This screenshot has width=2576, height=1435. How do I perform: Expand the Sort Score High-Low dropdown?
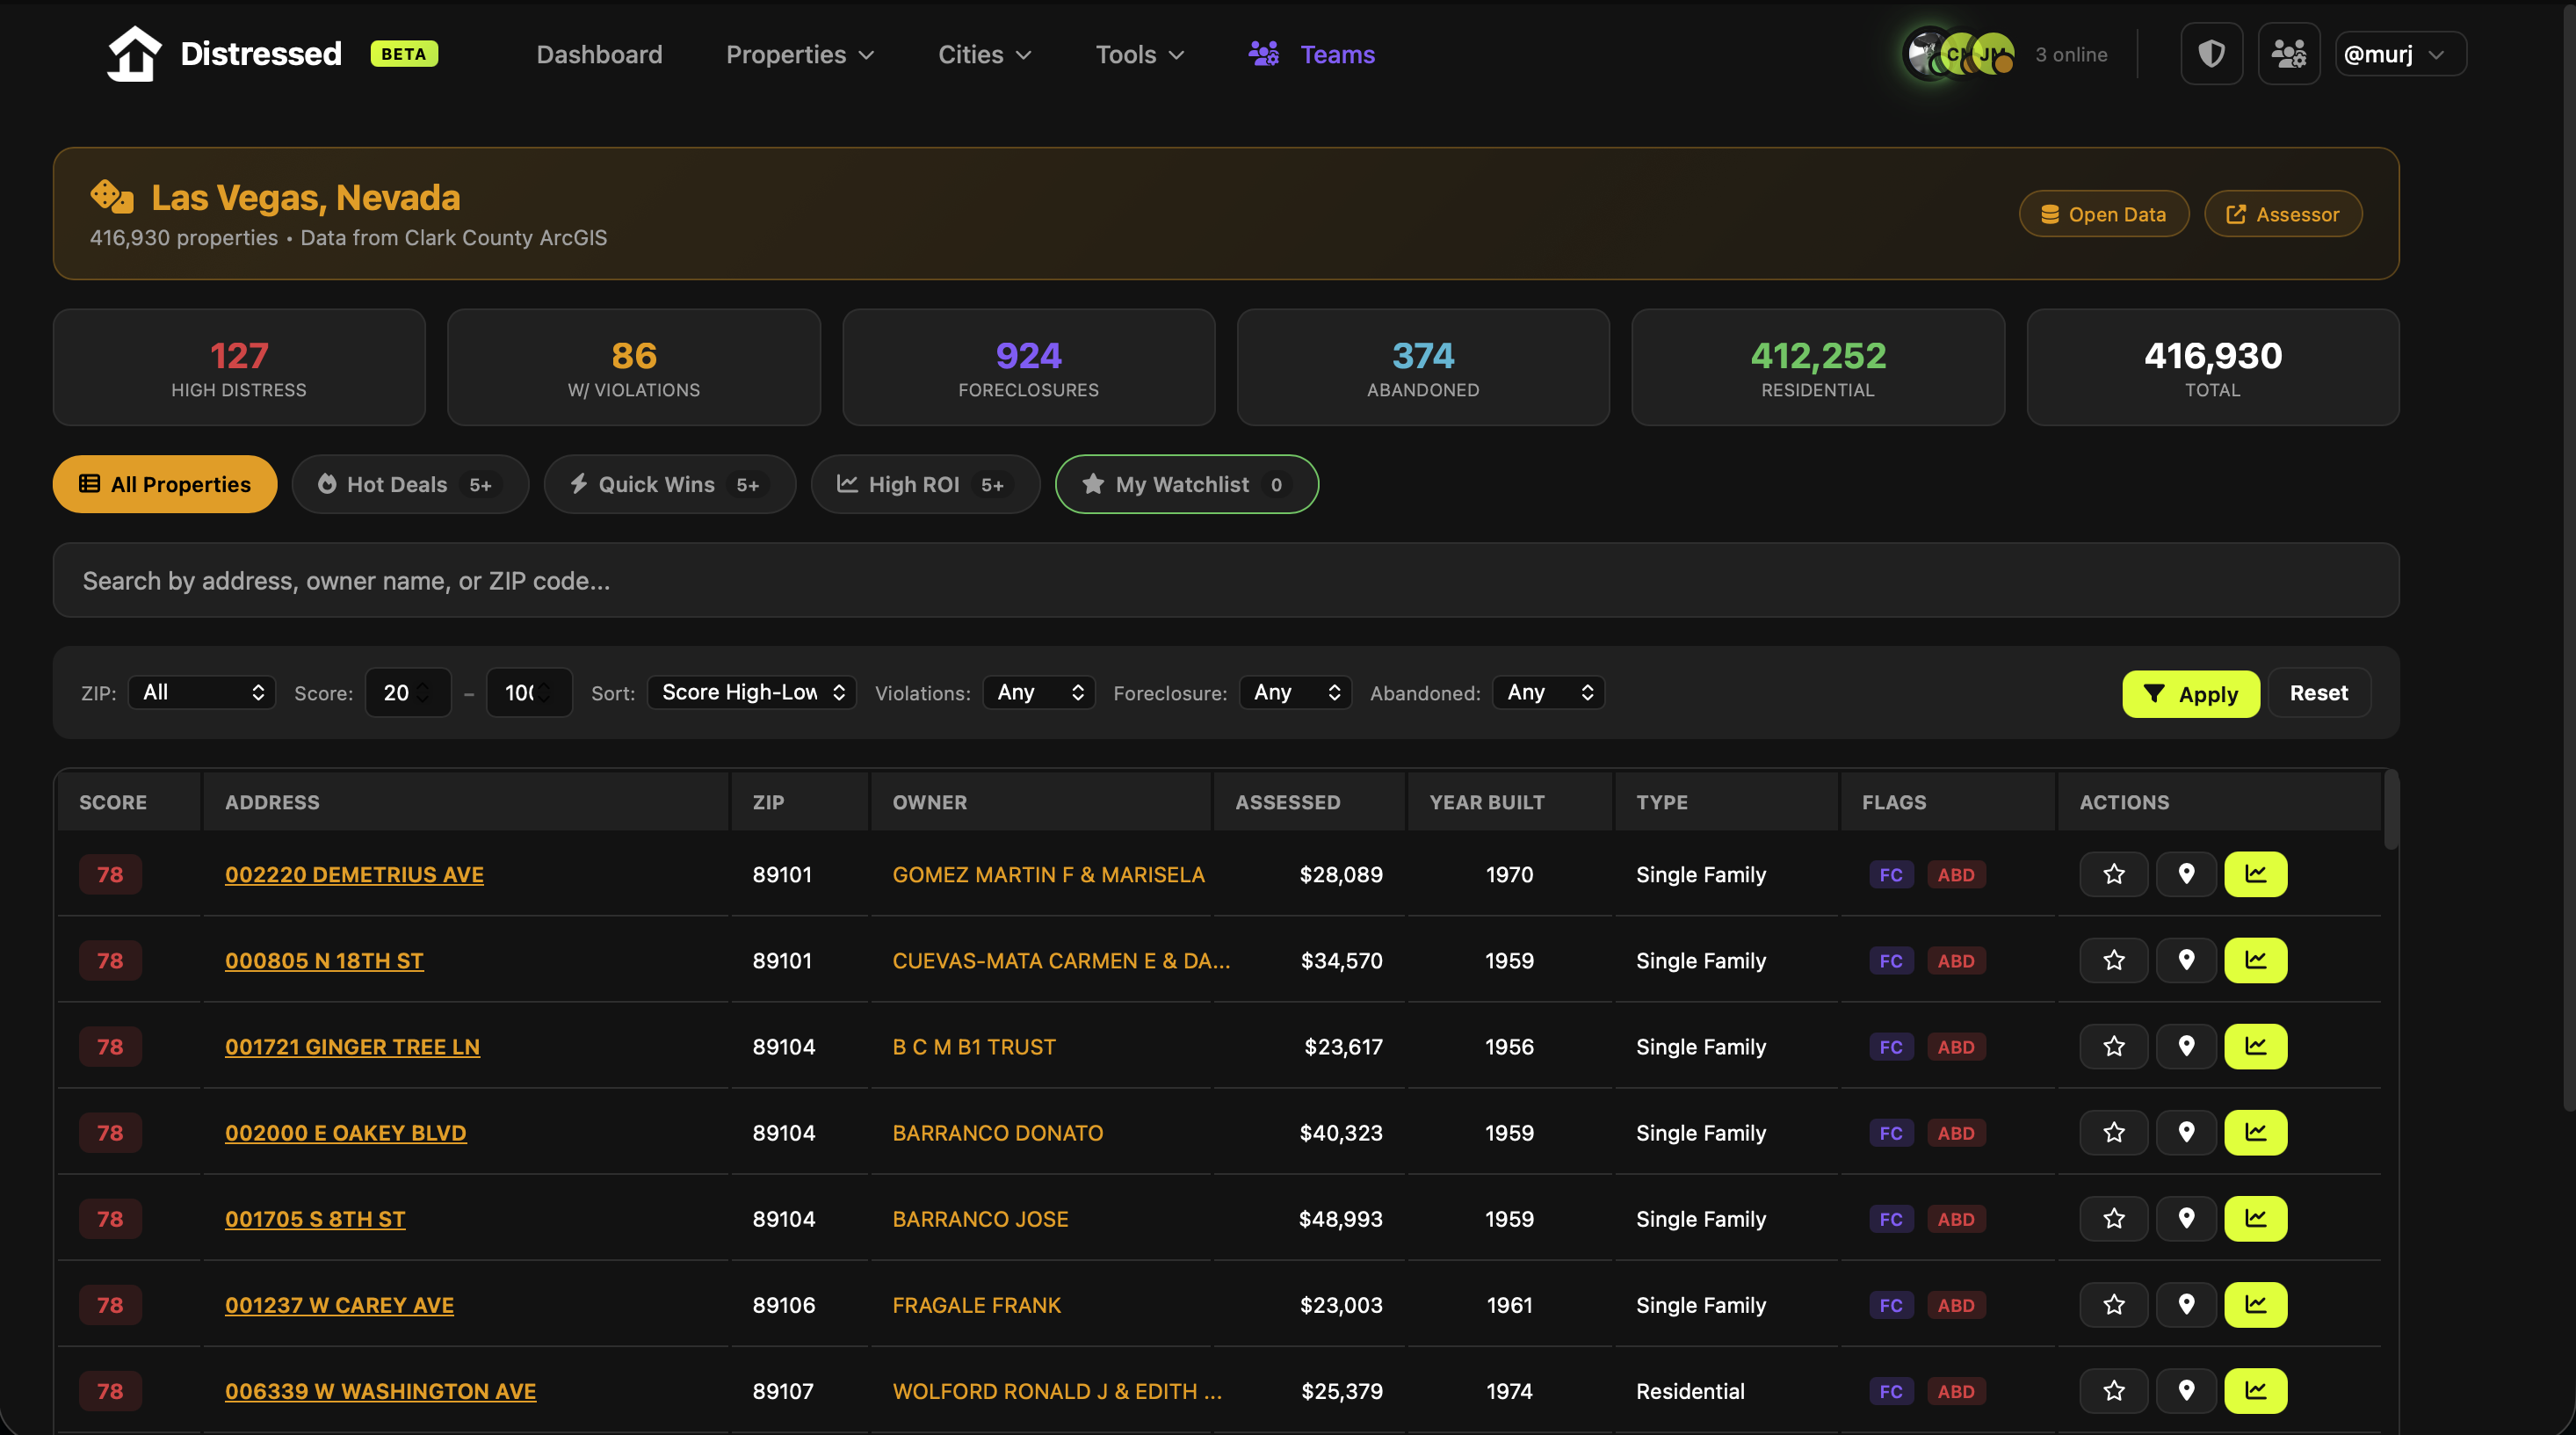click(752, 692)
